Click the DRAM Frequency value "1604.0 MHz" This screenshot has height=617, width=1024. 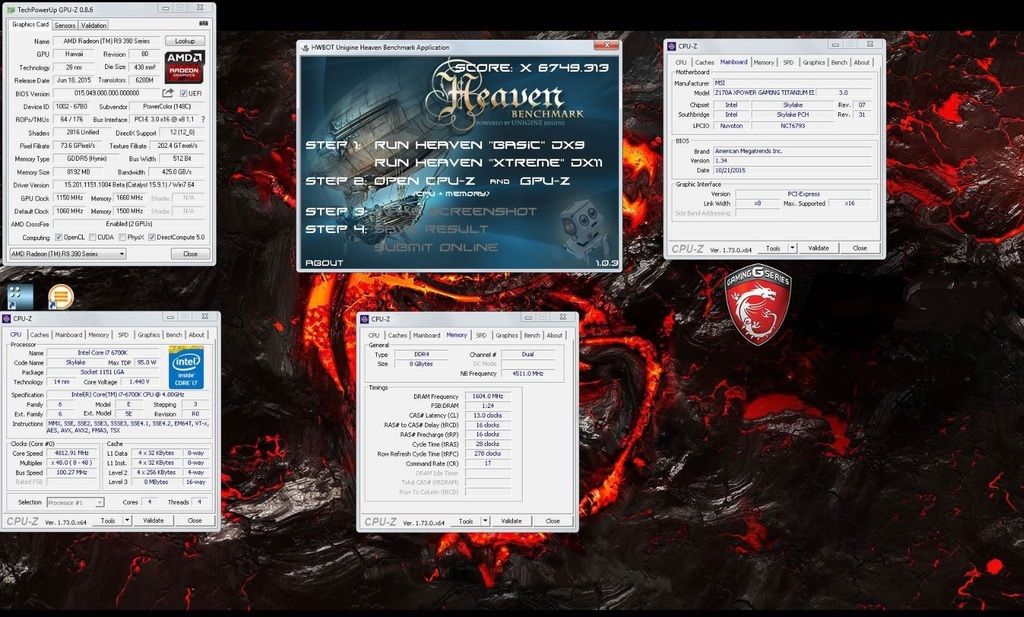point(487,396)
